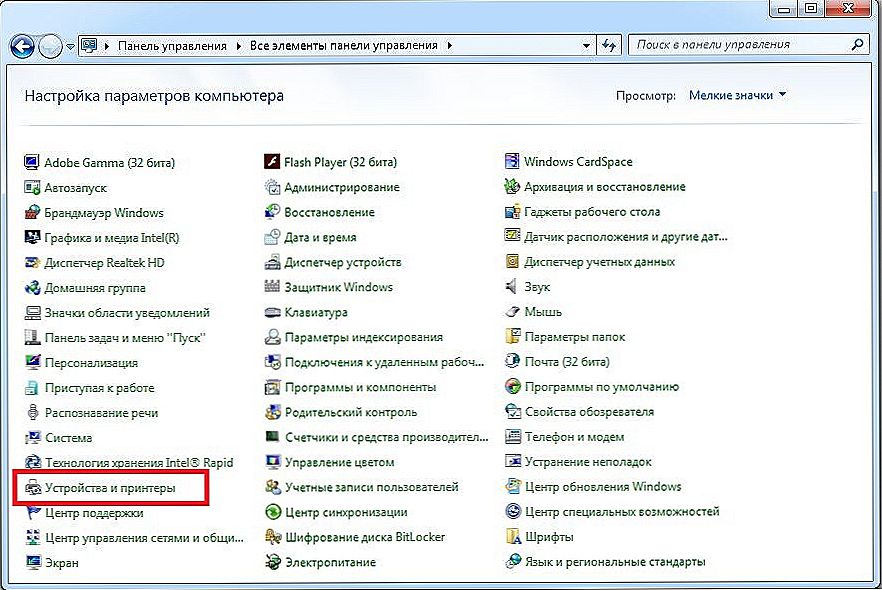Open the Параметры индексирования link
Screen dimensions: 882x590
pyautogui.click(x=363, y=337)
